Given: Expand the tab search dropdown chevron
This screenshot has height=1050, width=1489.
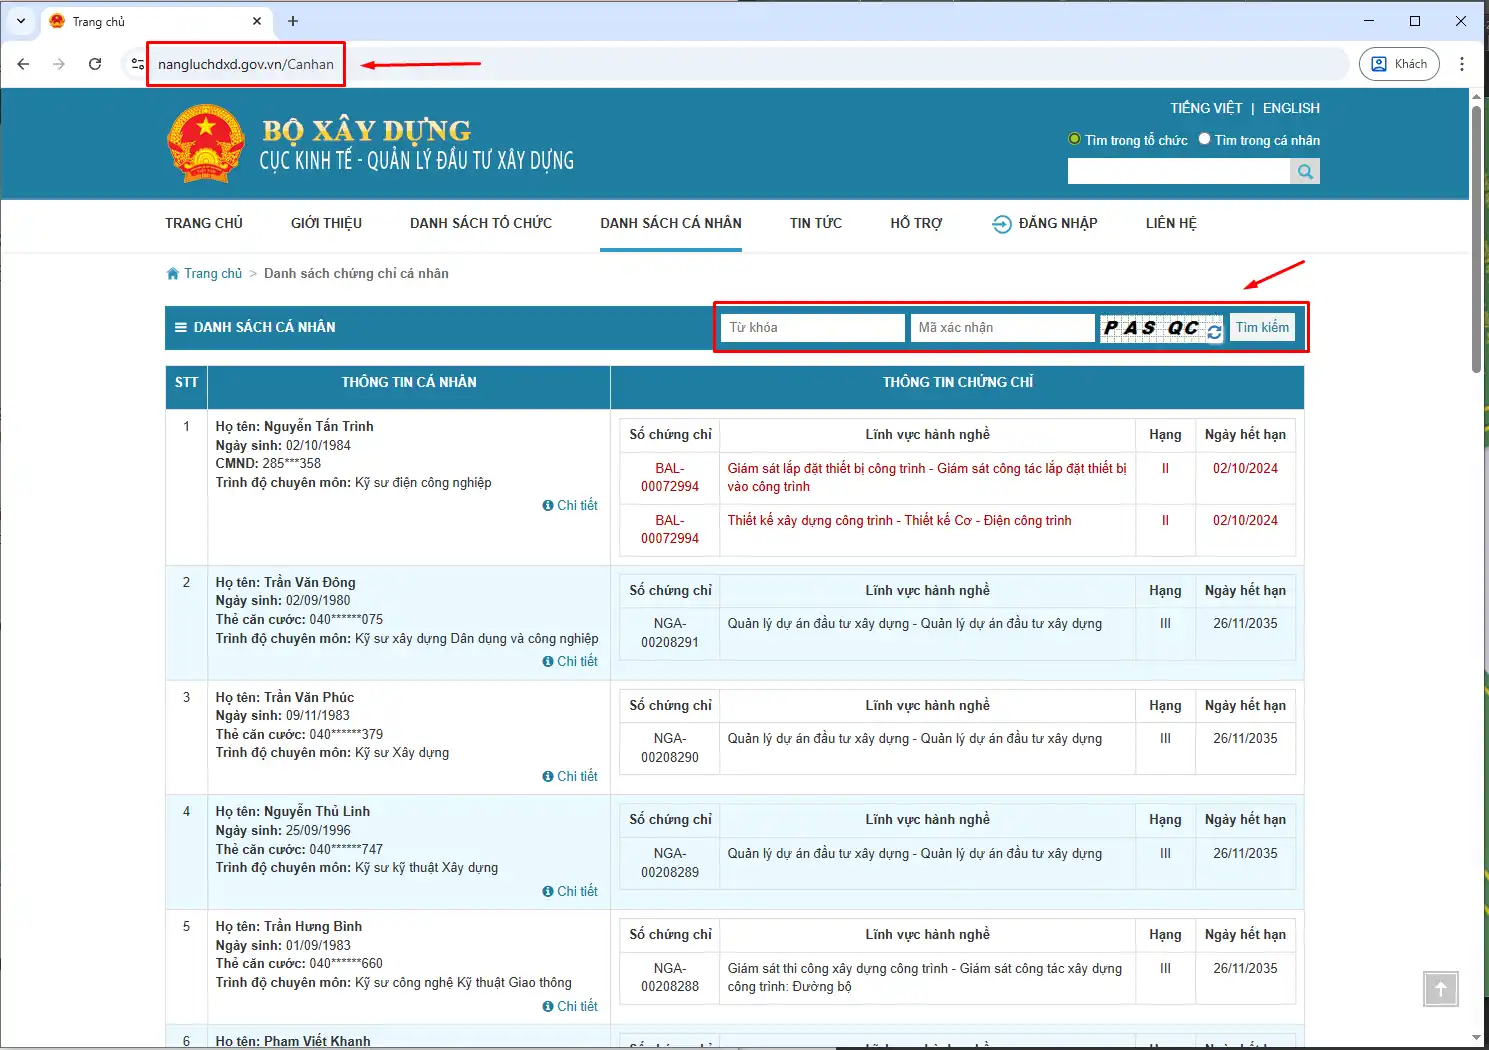Looking at the screenshot, I should tap(21, 21).
